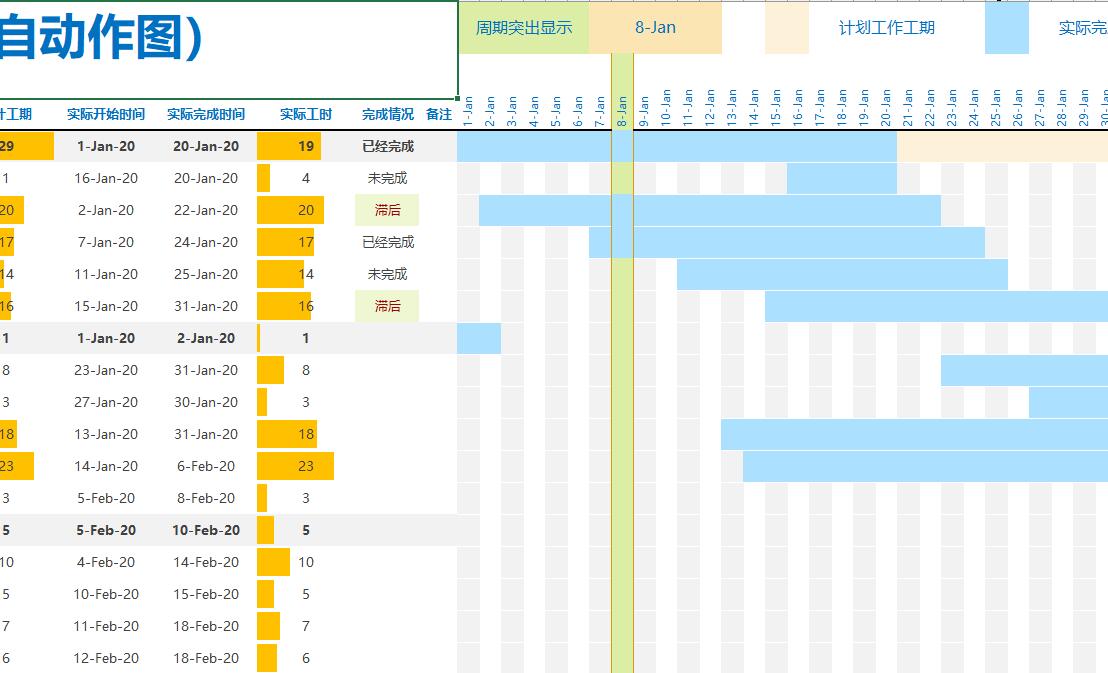Click the short blue Gantt bar for 1-Jan to 2-Jan
The width and height of the screenshot is (1108, 673).
click(x=479, y=338)
